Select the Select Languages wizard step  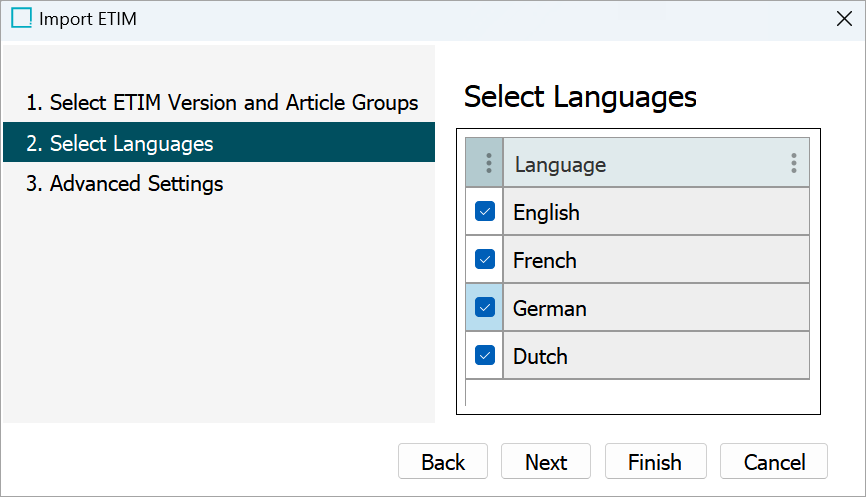(x=132, y=143)
